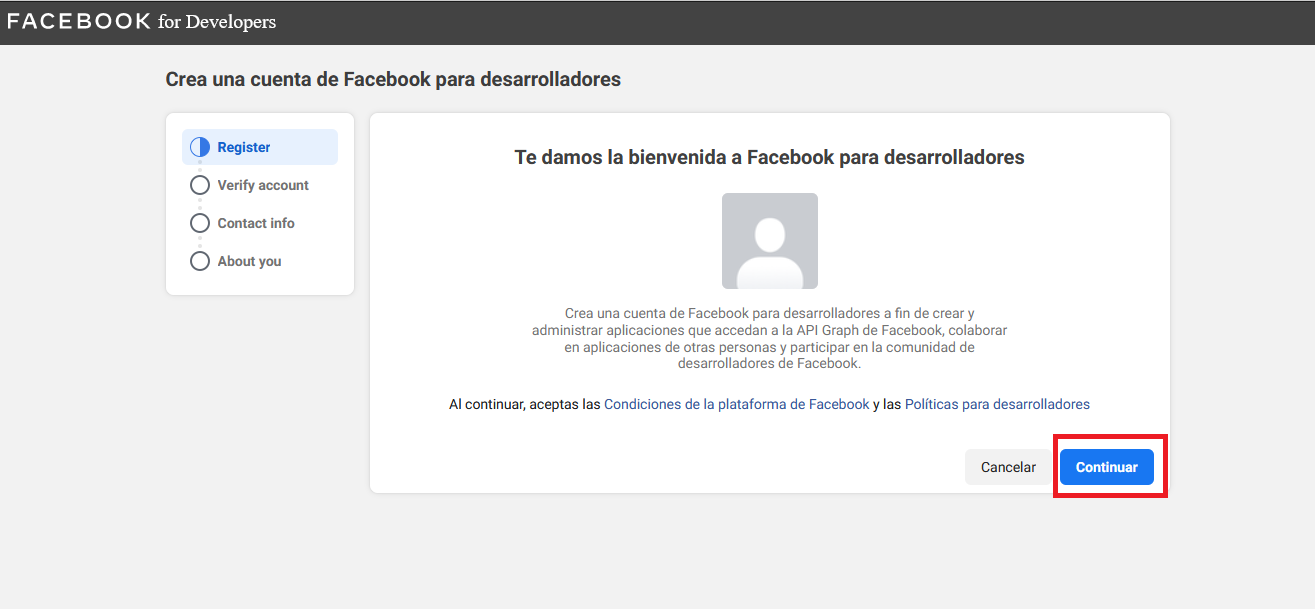Click the 'Crea una cuenta de Facebook' page title
This screenshot has width=1315, height=609.
pyautogui.click(x=392, y=79)
